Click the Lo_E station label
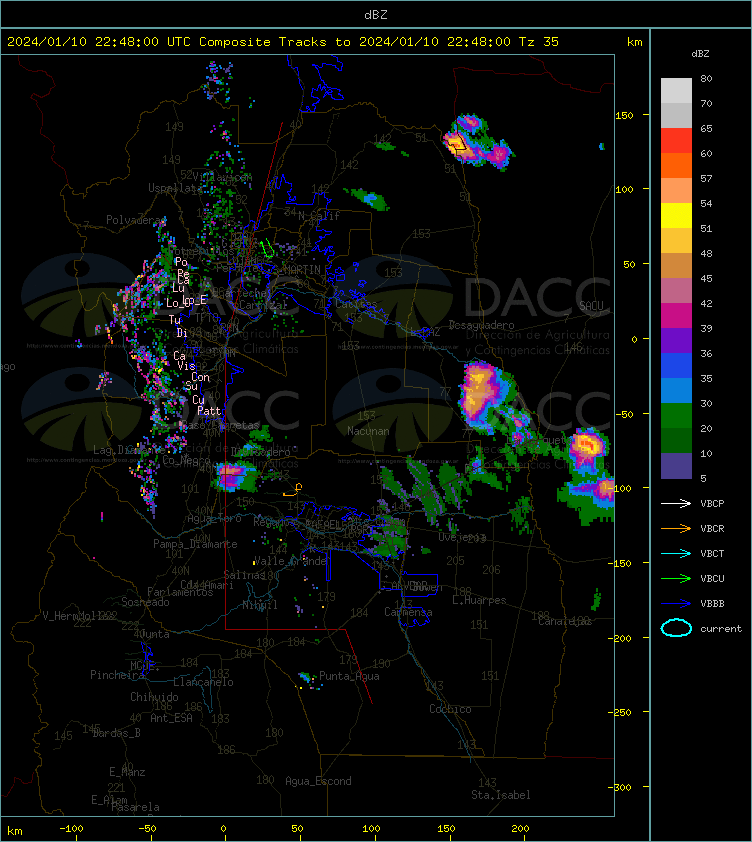Viewport: 752px width, 842px height. click(x=196, y=301)
